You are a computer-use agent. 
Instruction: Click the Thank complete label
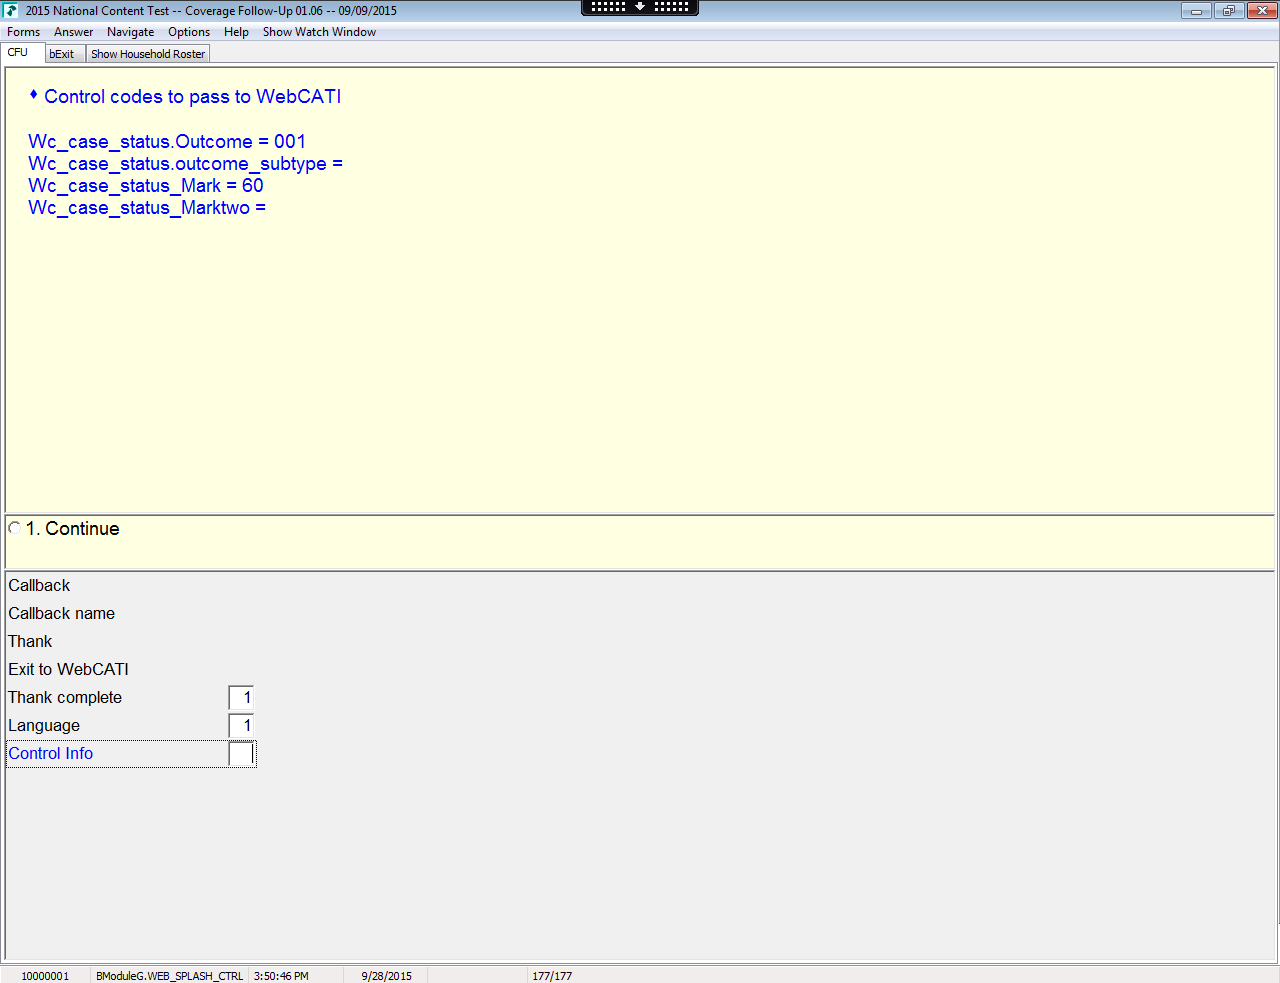[x=65, y=697]
